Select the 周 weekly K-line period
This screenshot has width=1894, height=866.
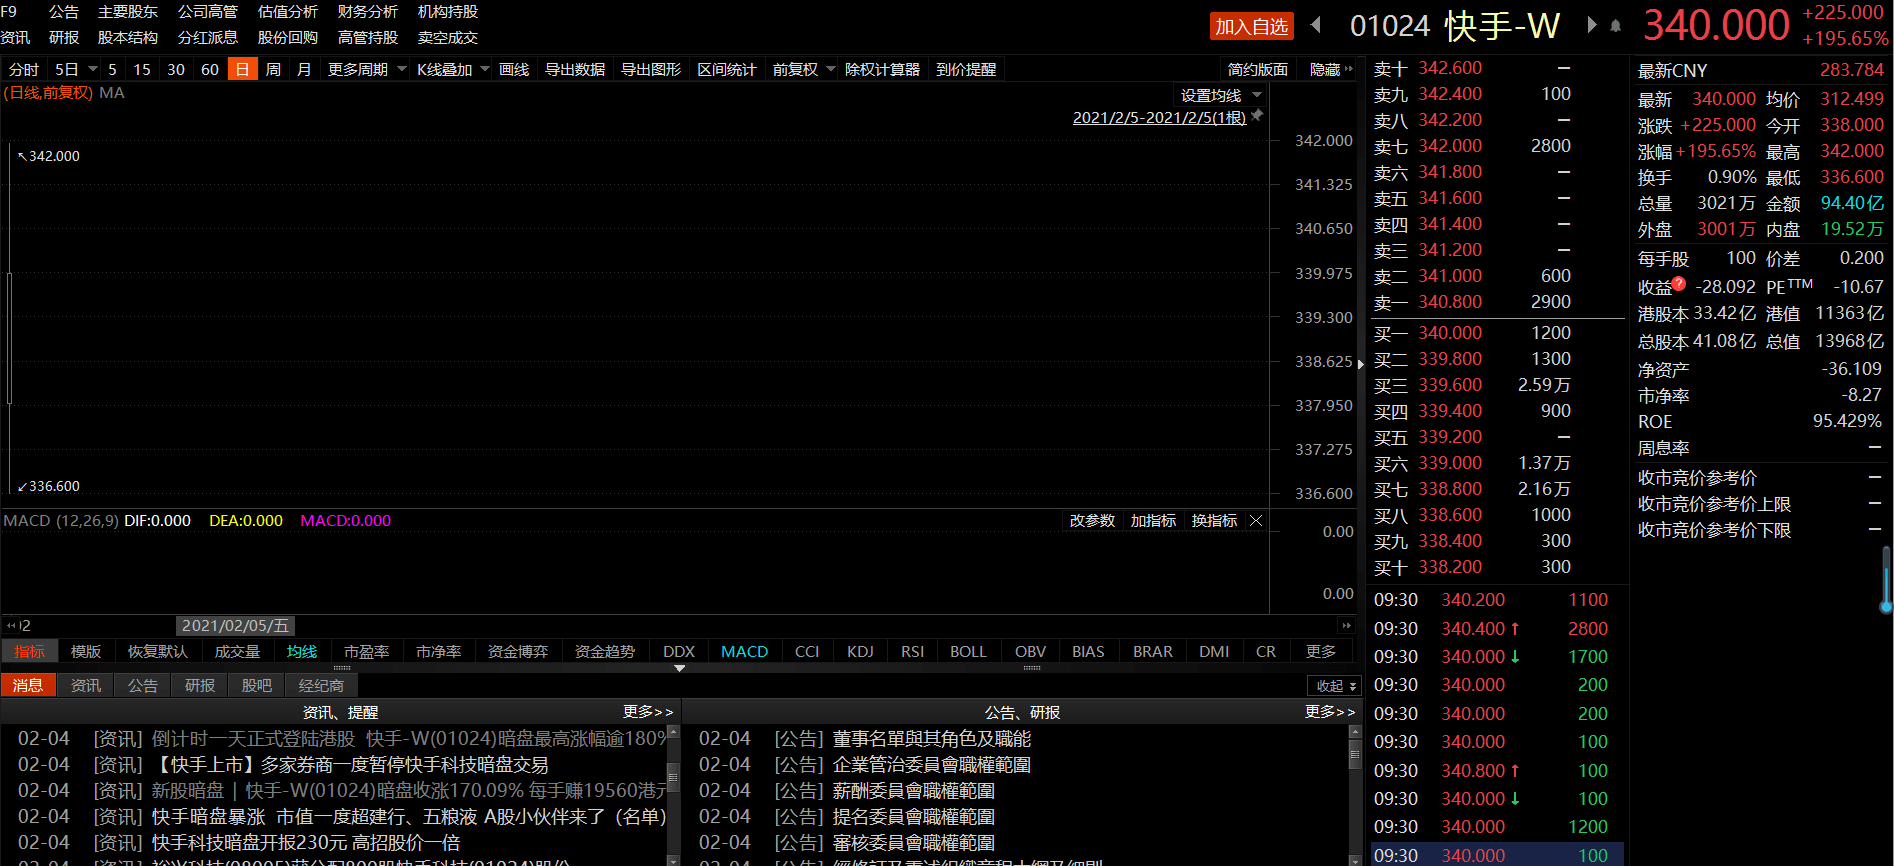point(273,69)
